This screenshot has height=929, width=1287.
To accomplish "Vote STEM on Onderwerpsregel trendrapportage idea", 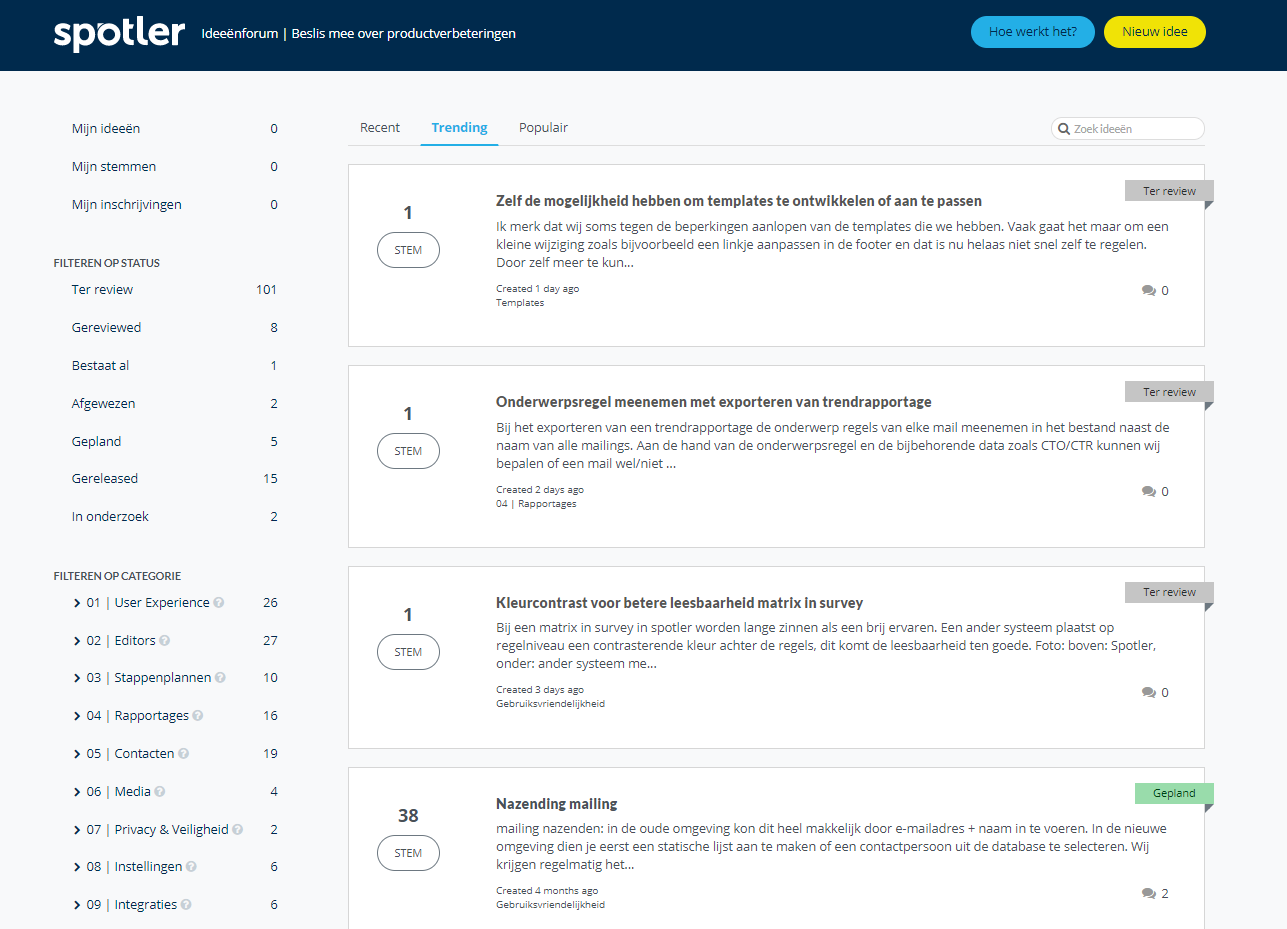I will pos(408,451).
